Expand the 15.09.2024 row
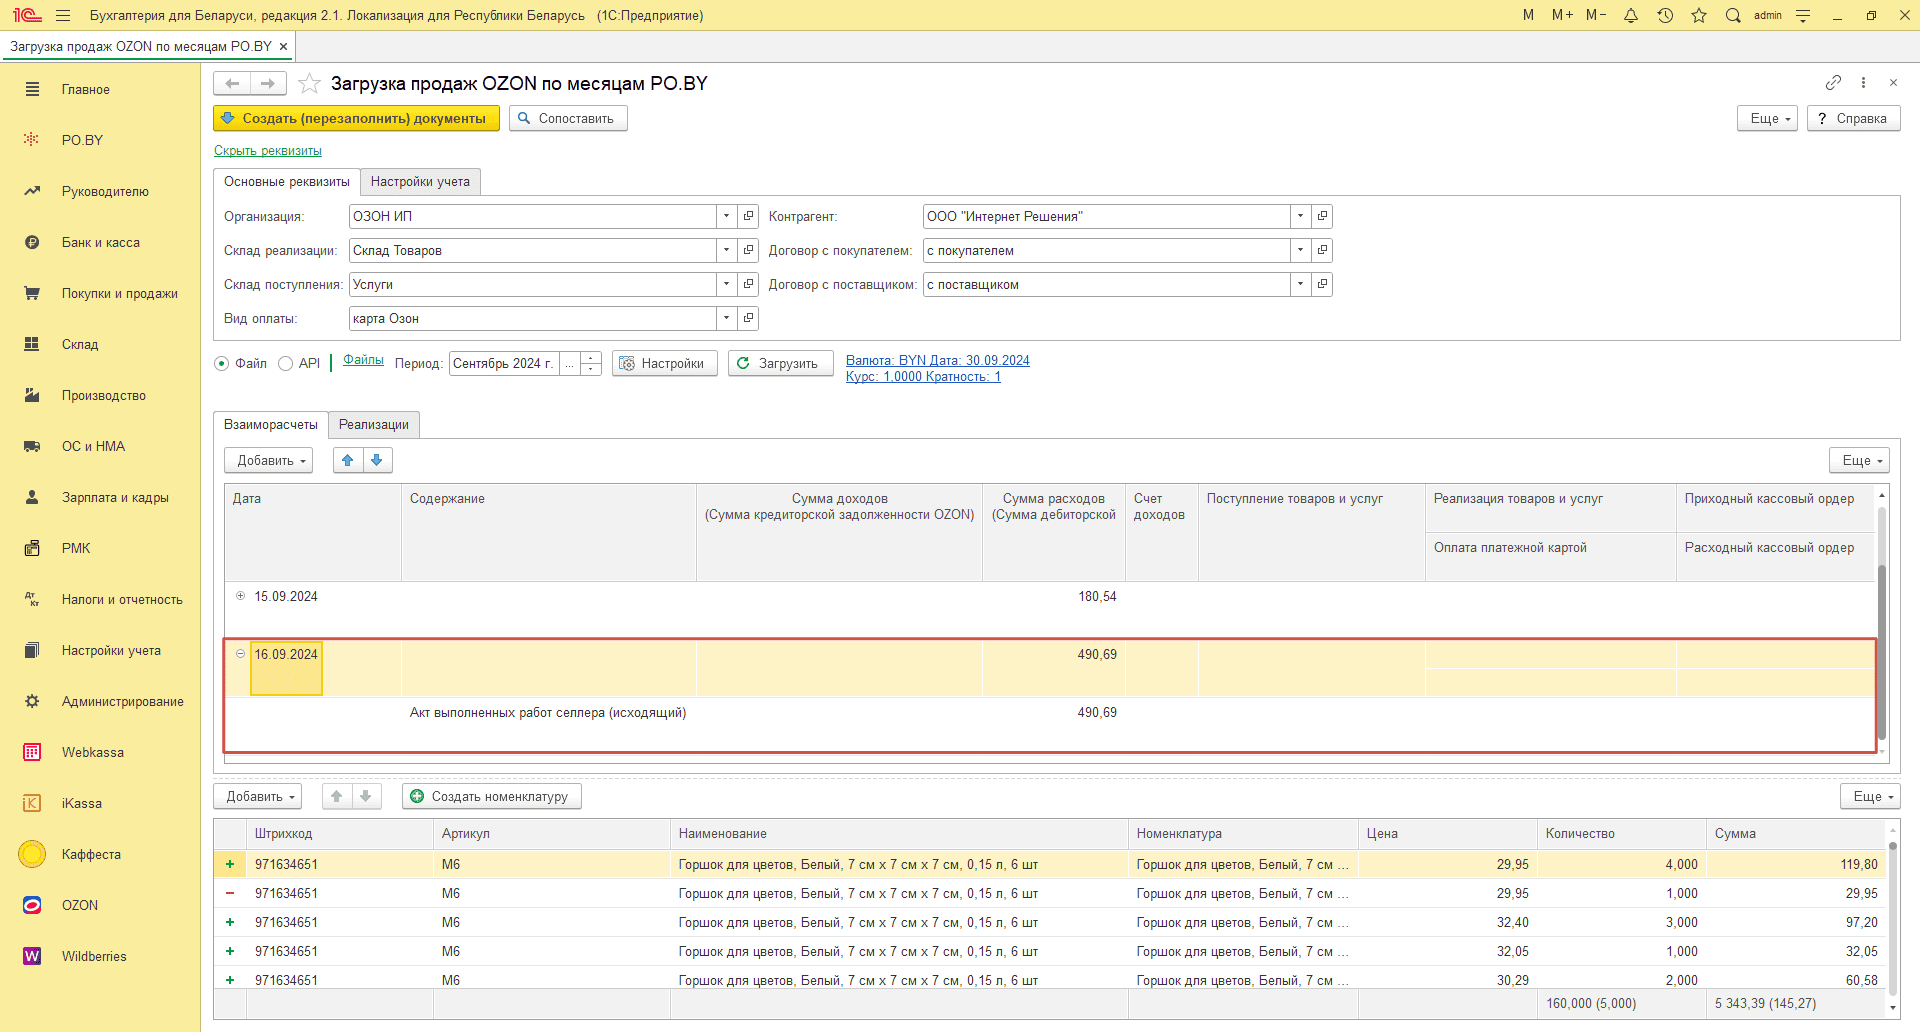Viewport: 1920px width, 1032px height. 240,596
